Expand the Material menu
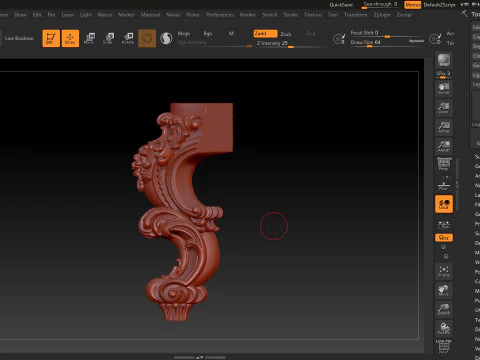Screen dimensions: 480x360 [150, 15]
